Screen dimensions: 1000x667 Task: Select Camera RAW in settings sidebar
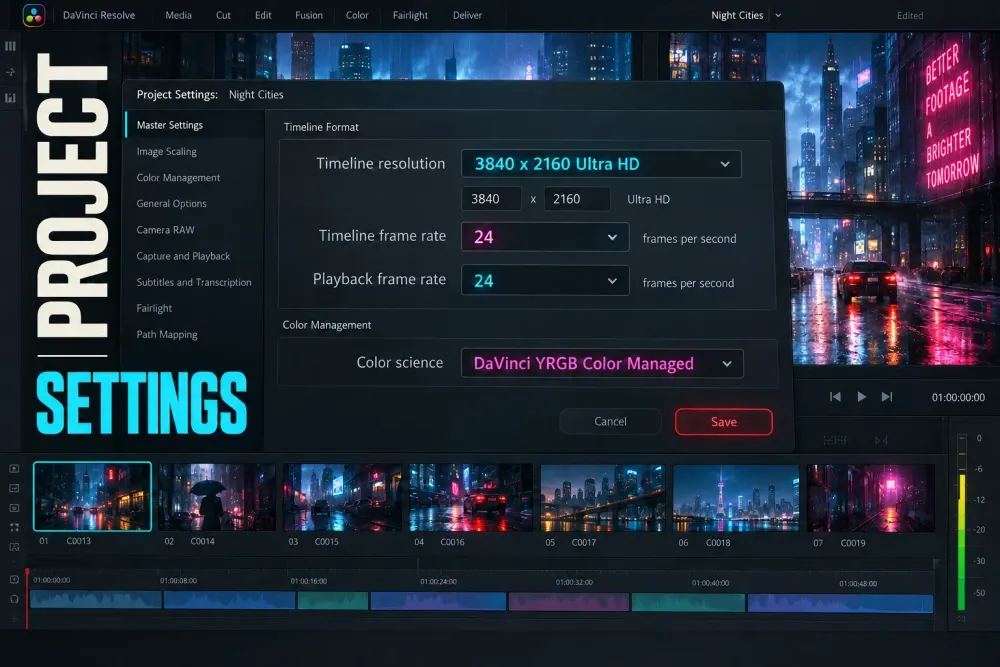165,230
